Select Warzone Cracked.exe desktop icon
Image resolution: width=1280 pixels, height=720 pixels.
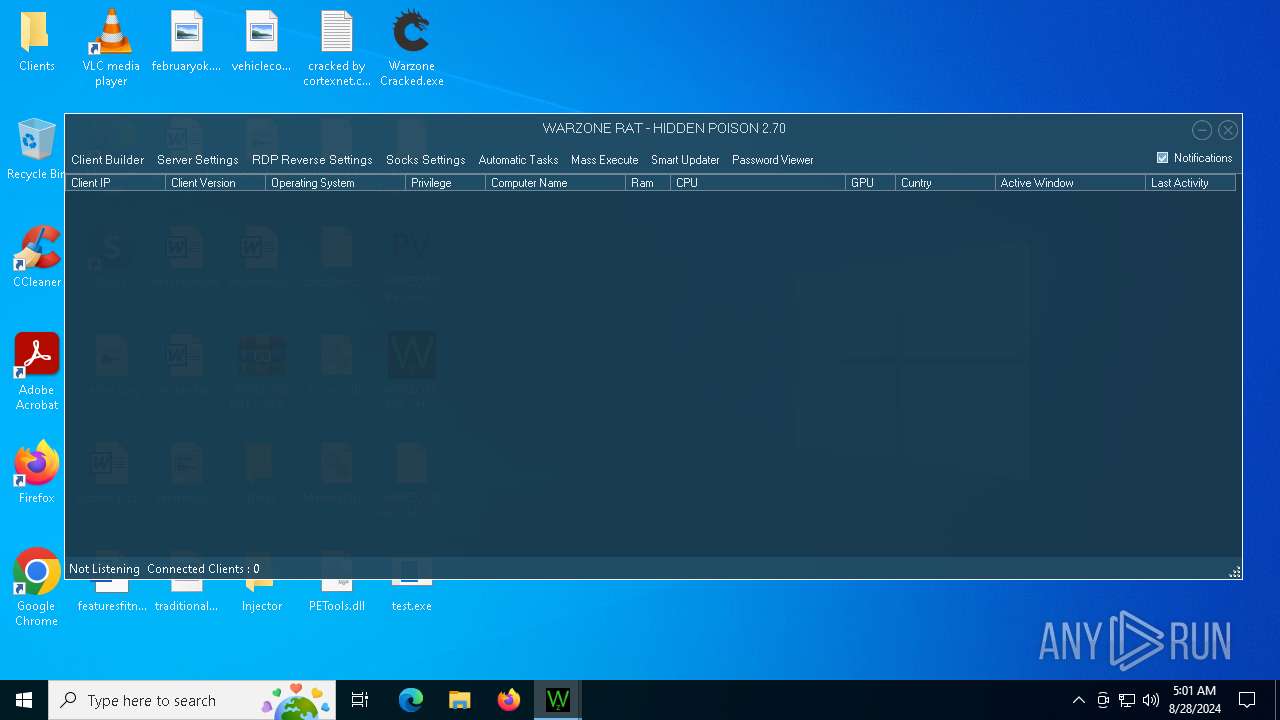tap(412, 47)
